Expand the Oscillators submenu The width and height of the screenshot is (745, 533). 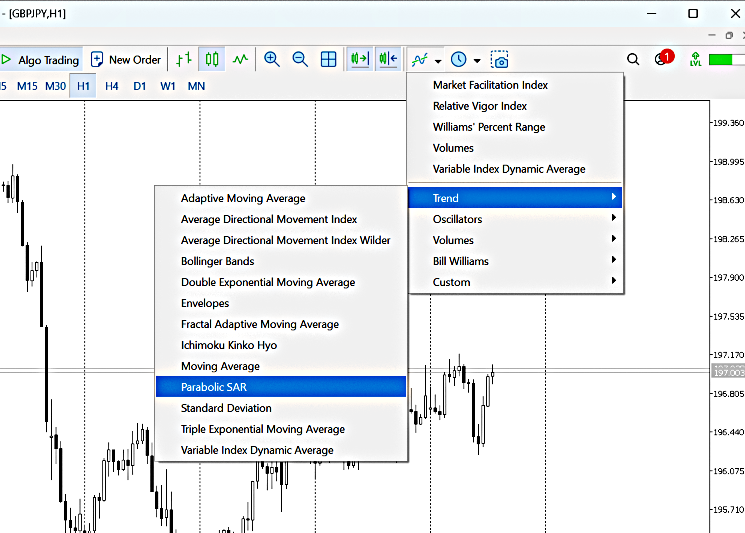[515, 219]
